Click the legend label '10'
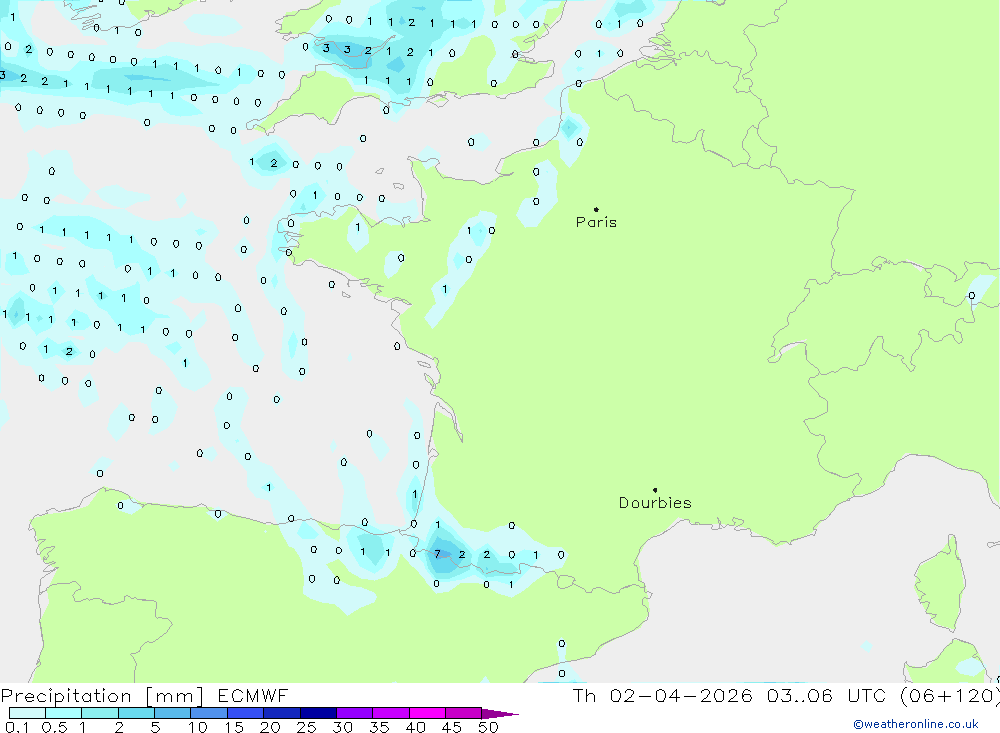This screenshot has width=1000, height=733. (x=198, y=727)
